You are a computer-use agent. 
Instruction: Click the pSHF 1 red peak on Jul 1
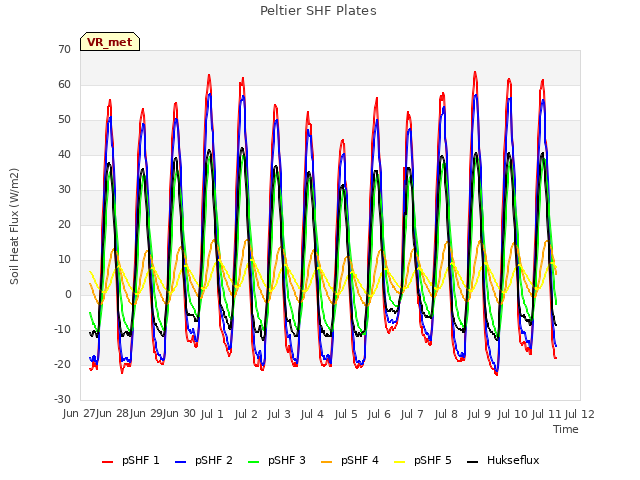209,76
